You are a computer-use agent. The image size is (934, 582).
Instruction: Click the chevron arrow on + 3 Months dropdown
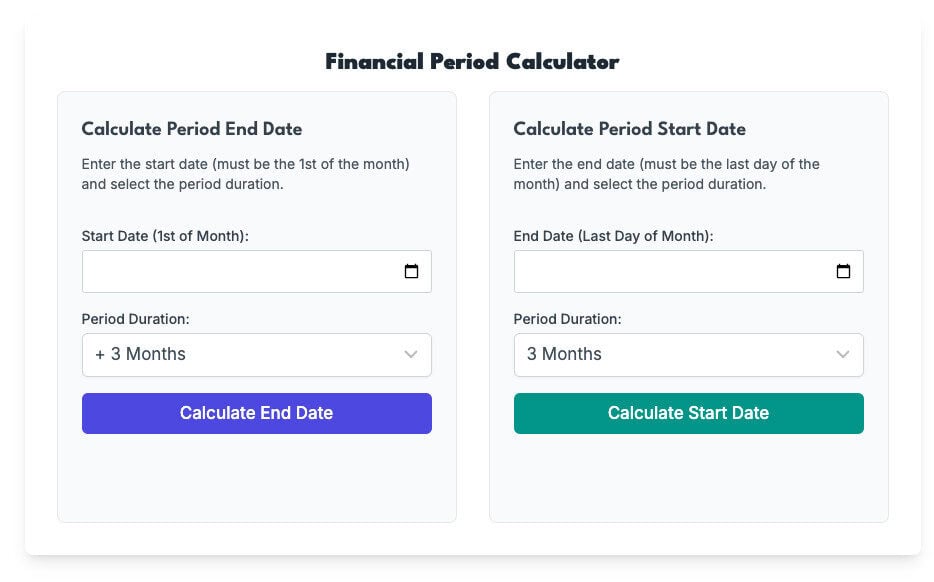[410, 354]
